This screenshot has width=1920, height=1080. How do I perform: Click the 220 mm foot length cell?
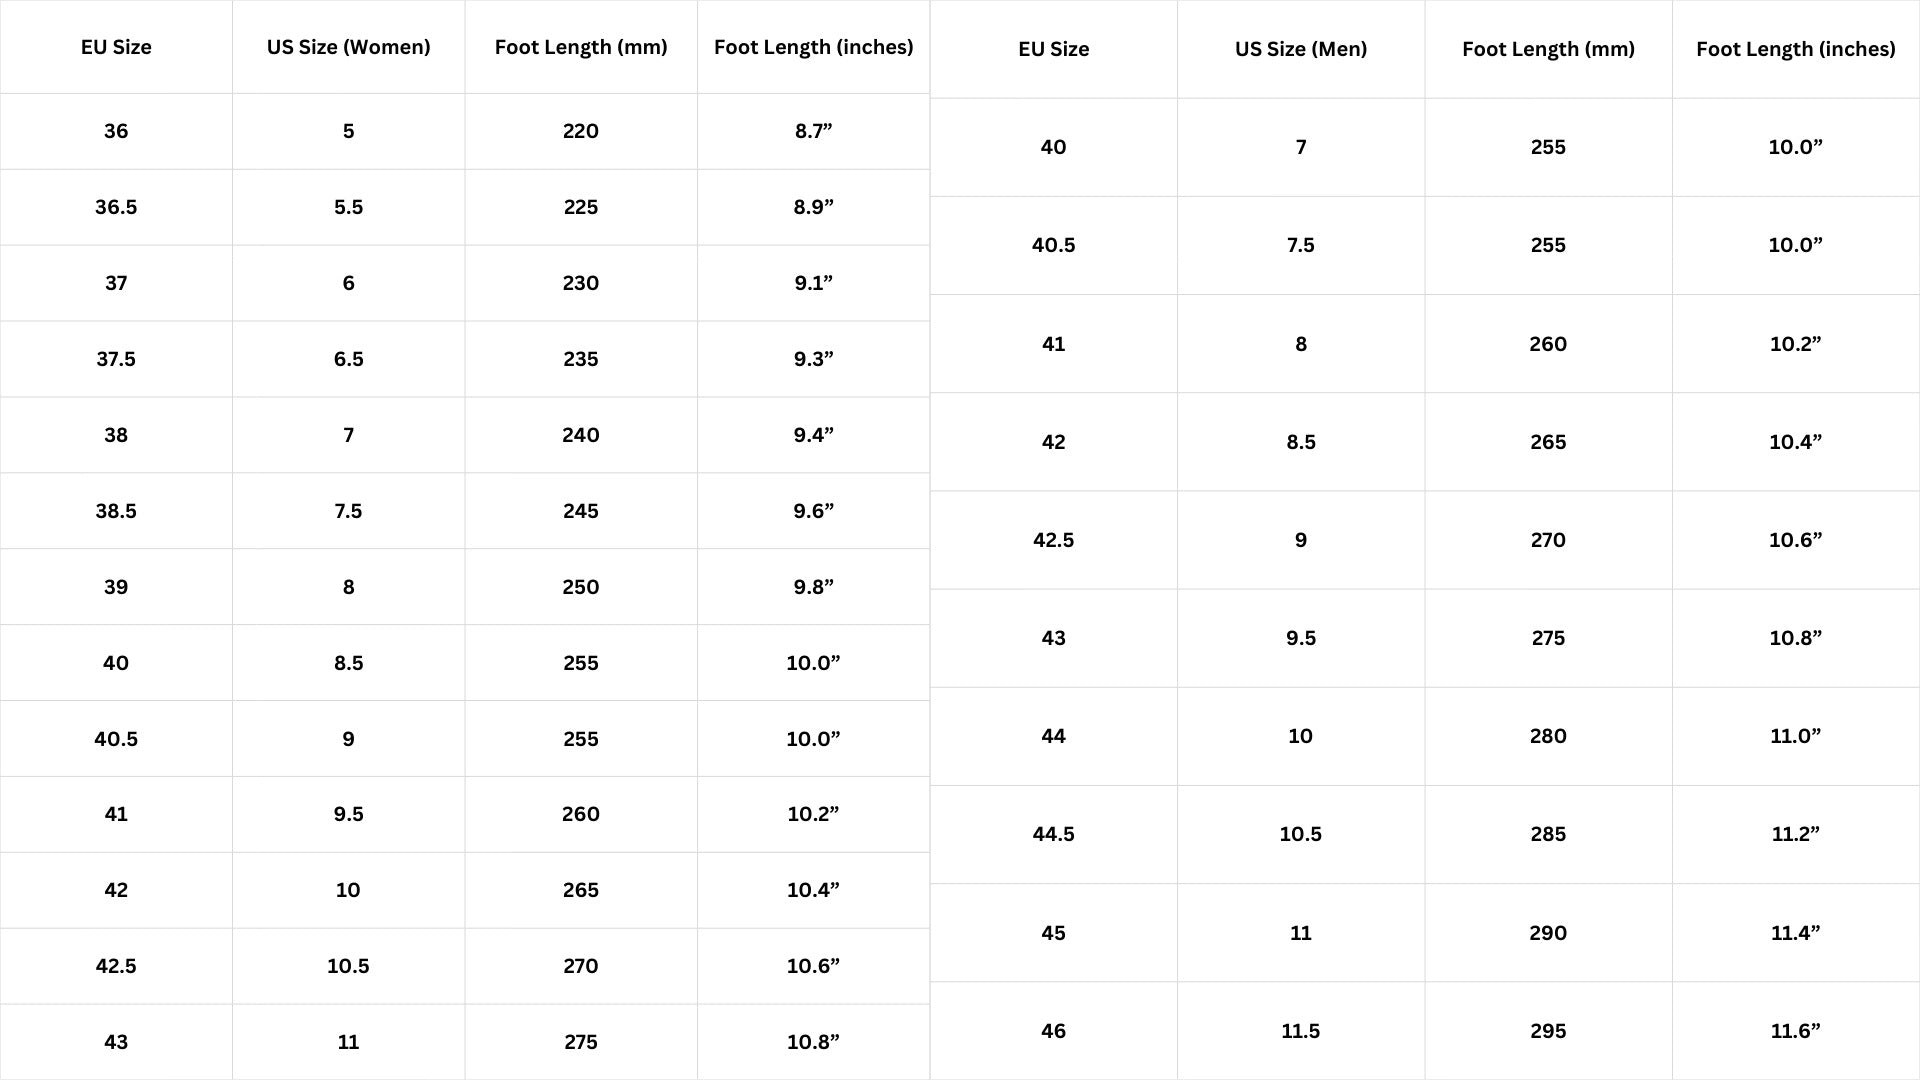[x=580, y=131]
